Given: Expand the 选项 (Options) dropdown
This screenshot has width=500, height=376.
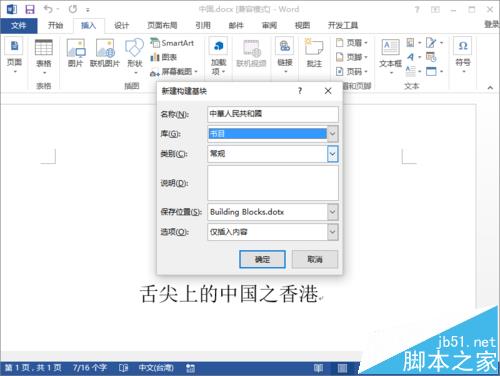Looking at the screenshot, I should pos(332,232).
